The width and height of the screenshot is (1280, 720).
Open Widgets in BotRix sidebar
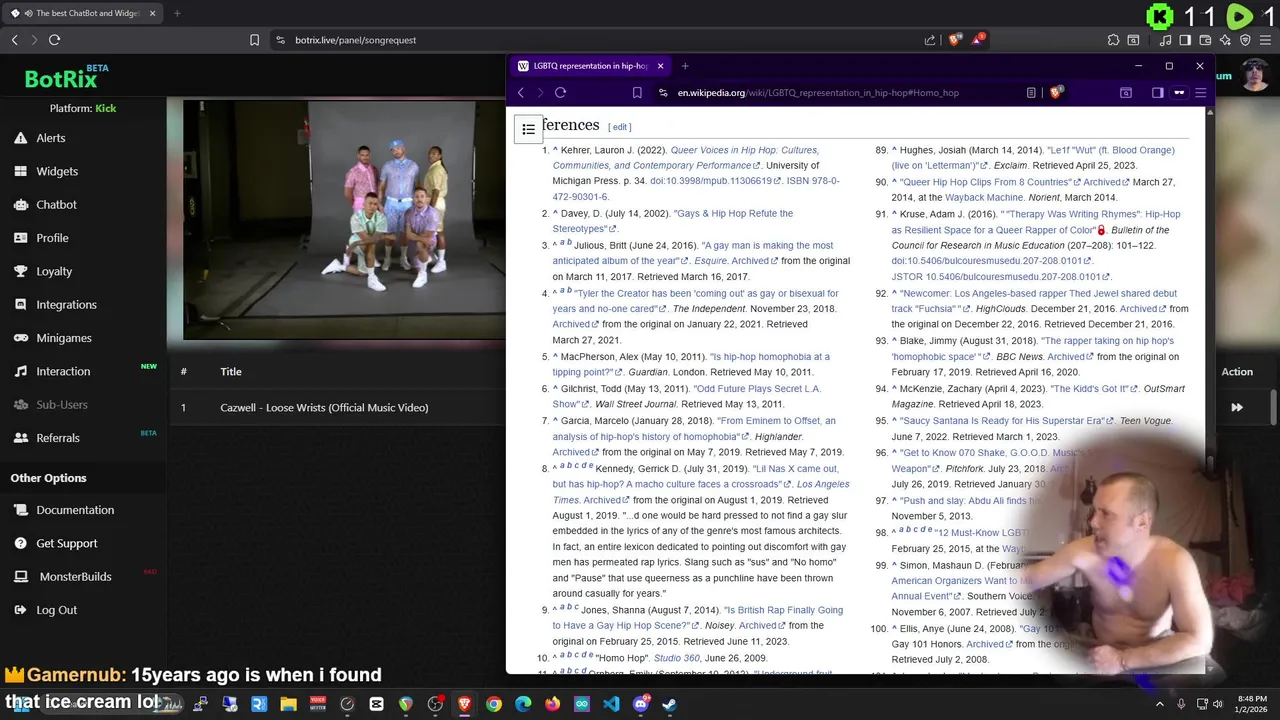[57, 171]
